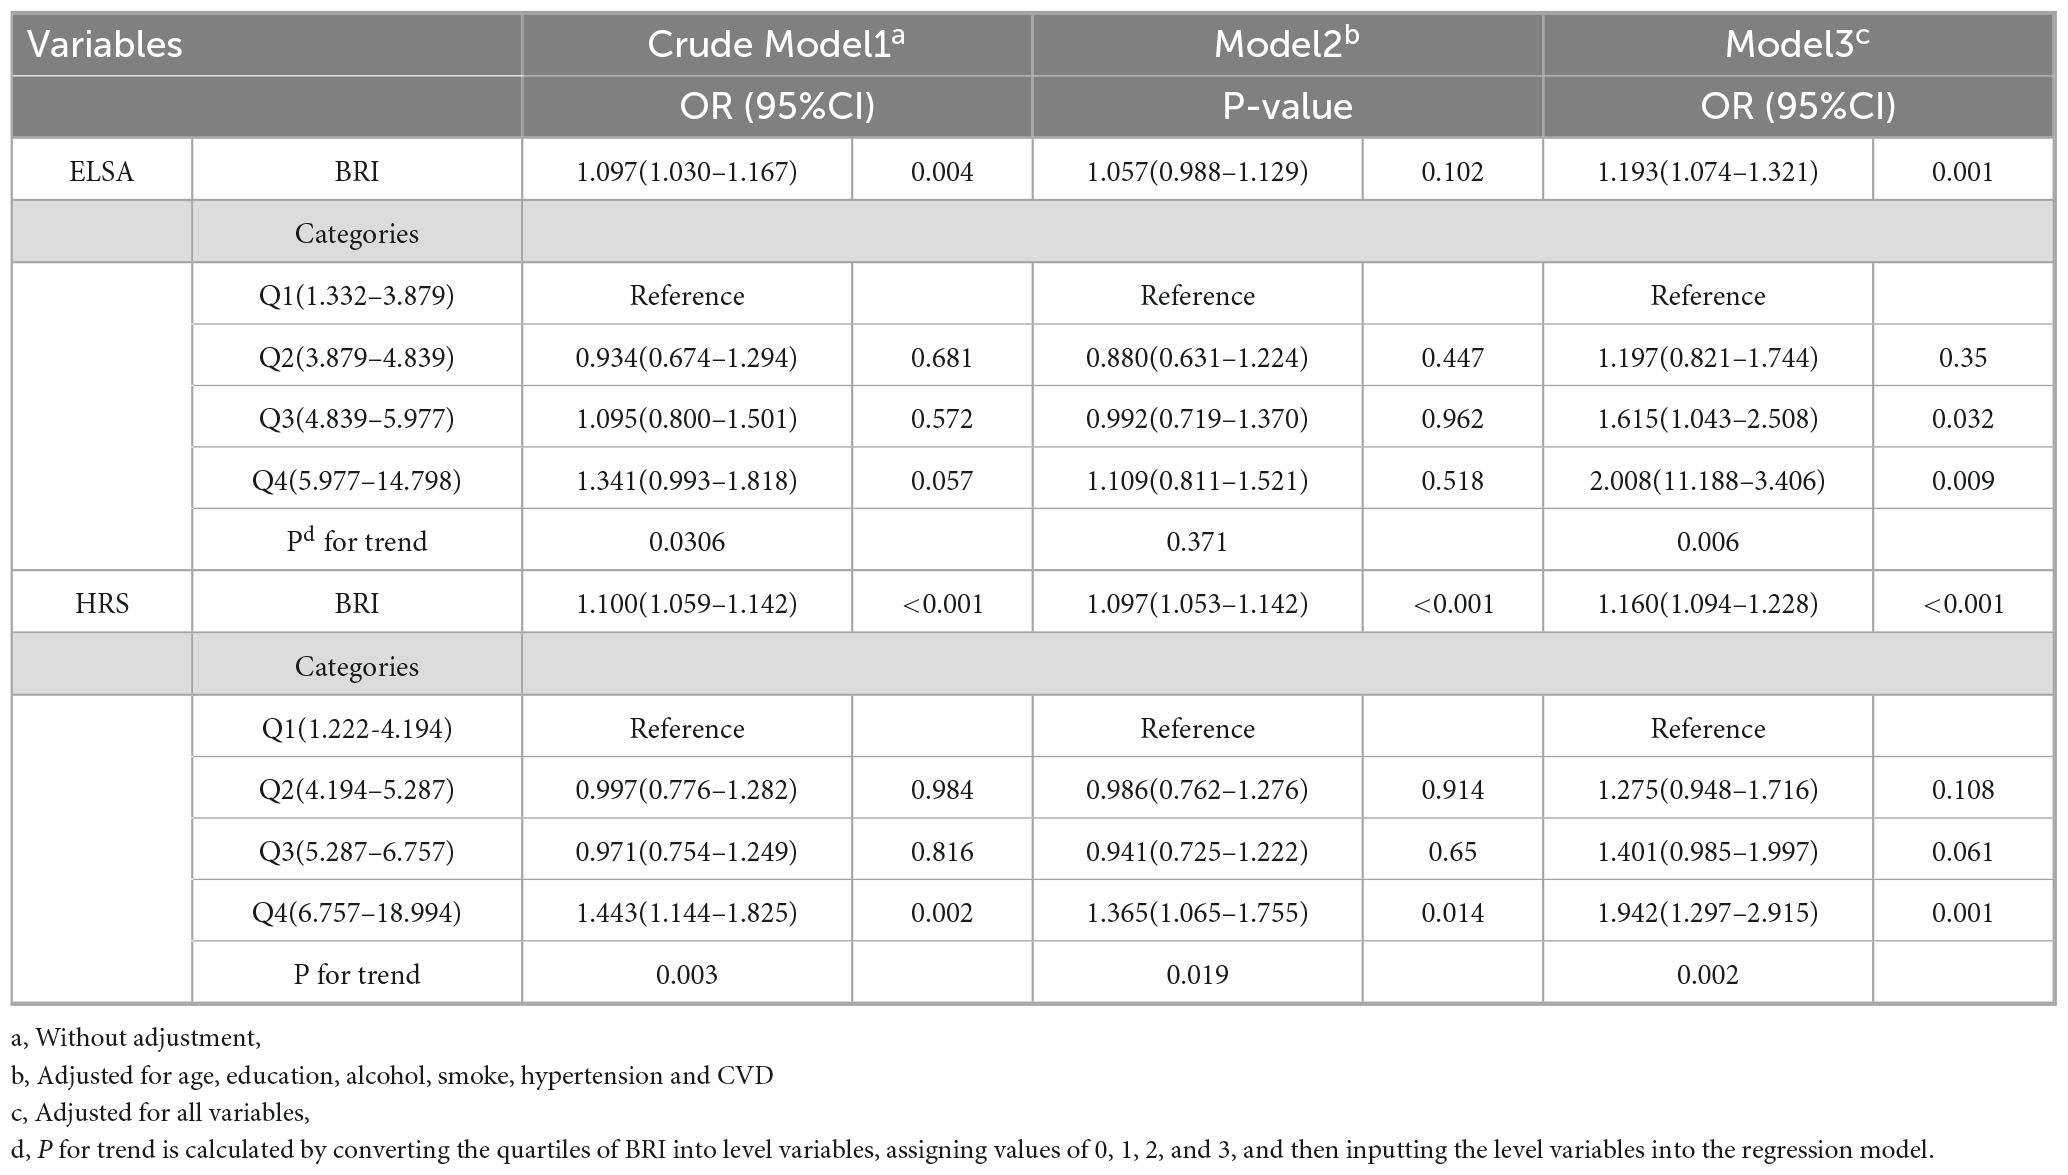The width and height of the screenshot is (2068, 1175).
Task: Click the "P-value" subheader cell
Action: [x=1287, y=107]
